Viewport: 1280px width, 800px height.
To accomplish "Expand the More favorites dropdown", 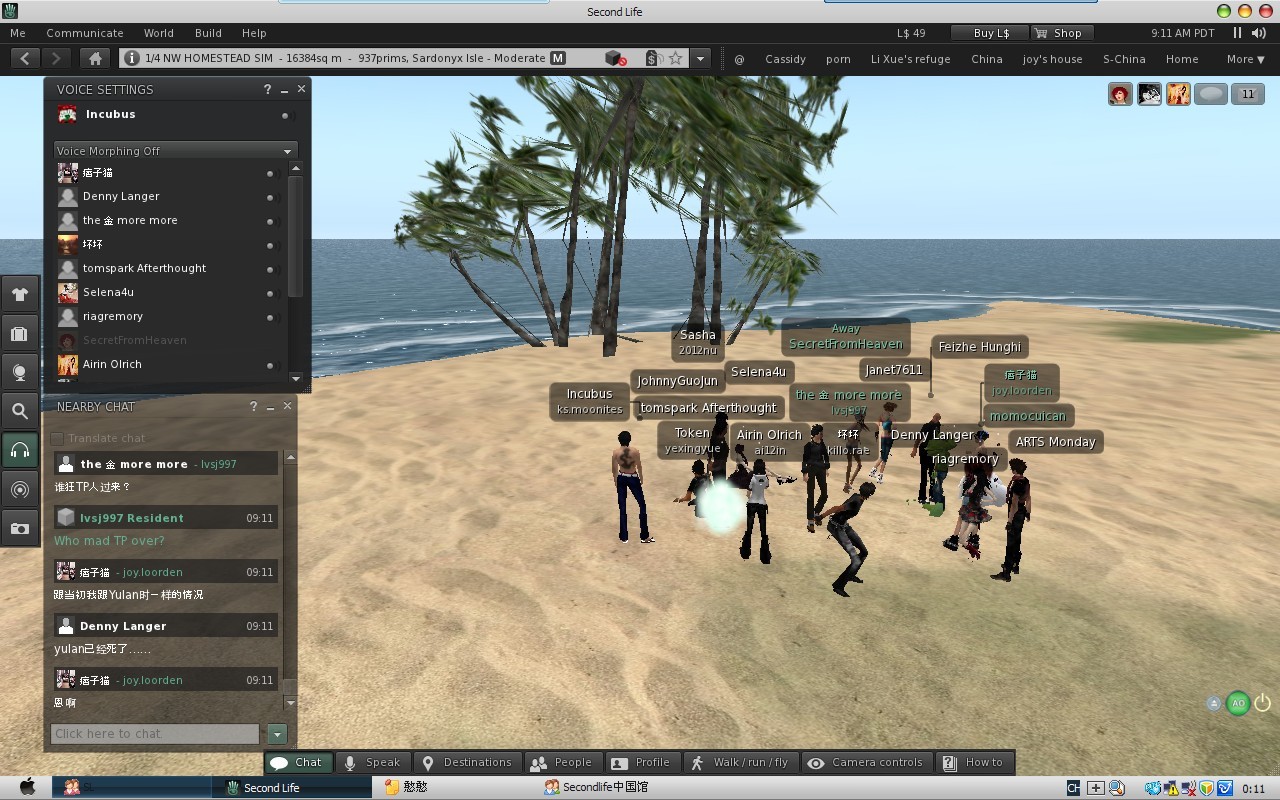I will click(x=1245, y=59).
